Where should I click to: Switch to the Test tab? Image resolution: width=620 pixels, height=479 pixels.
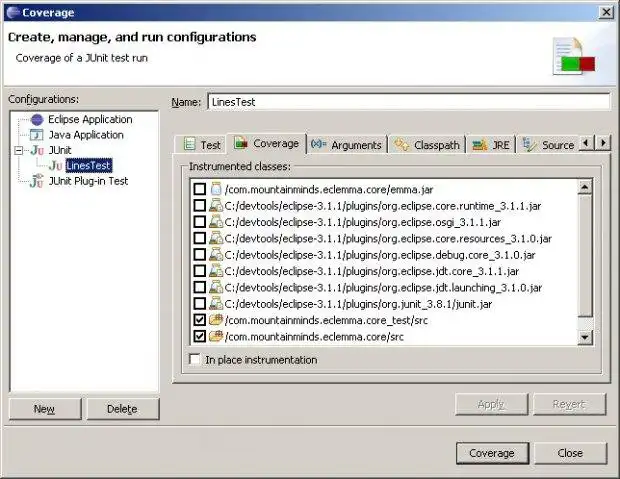click(x=201, y=145)
